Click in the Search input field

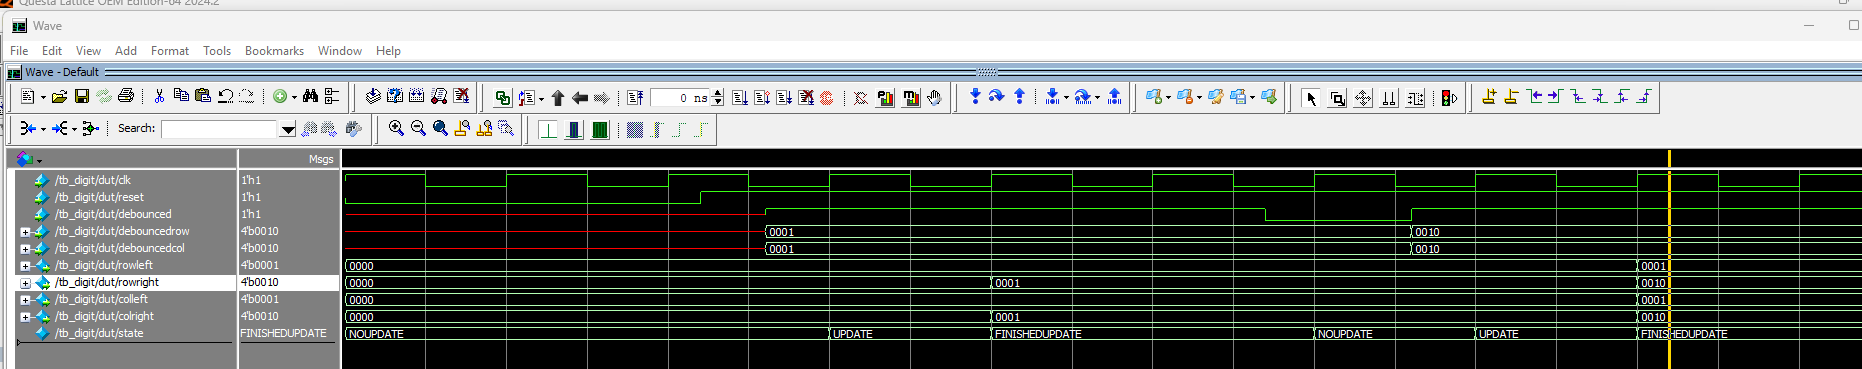click(220, 129)
